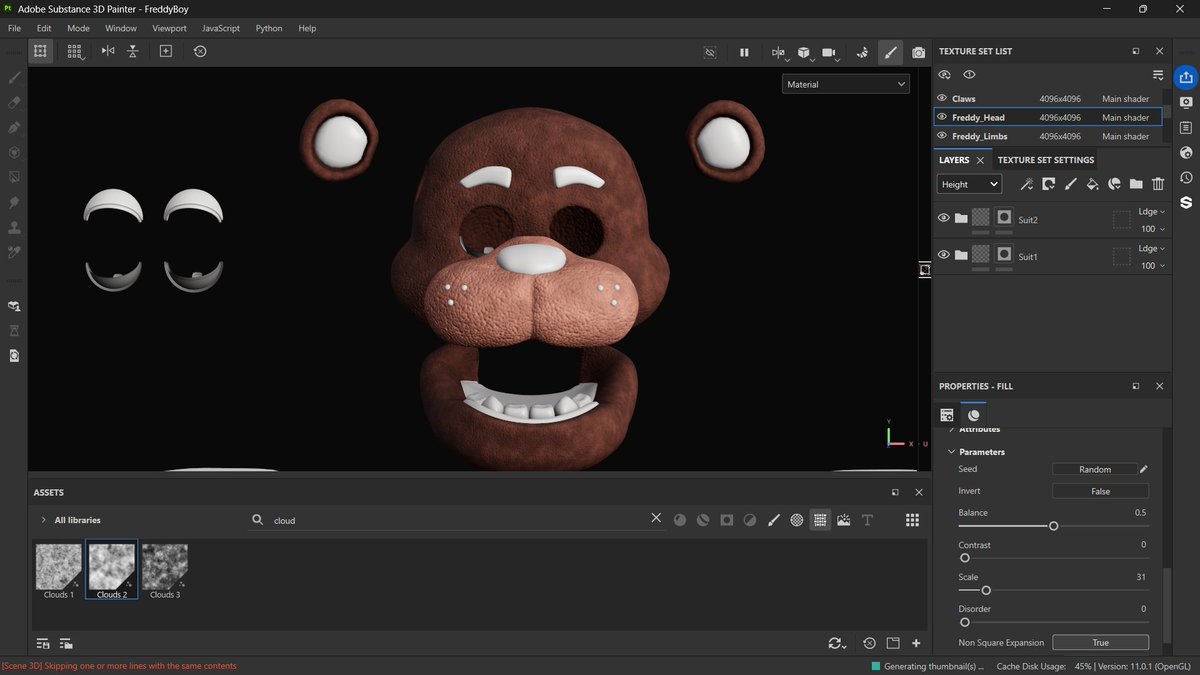The height and width of the screenshot is (675, 1200).
Task: Open texture set list settings menu
Action: [x=1158, y=75]
